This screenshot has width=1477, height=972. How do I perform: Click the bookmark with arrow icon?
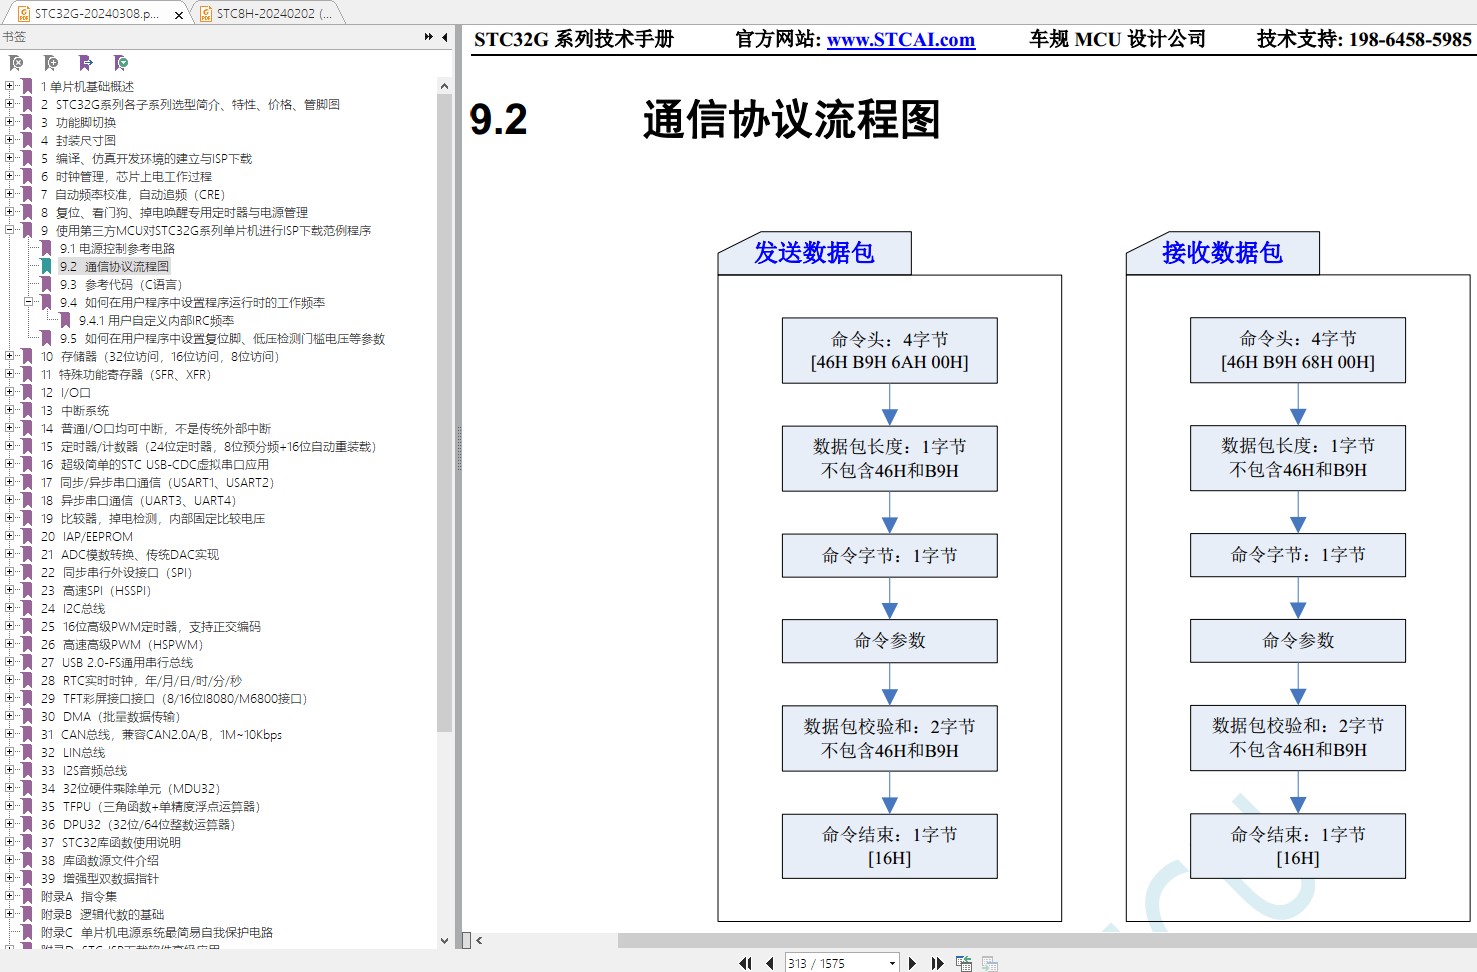(x=86, y=63)
